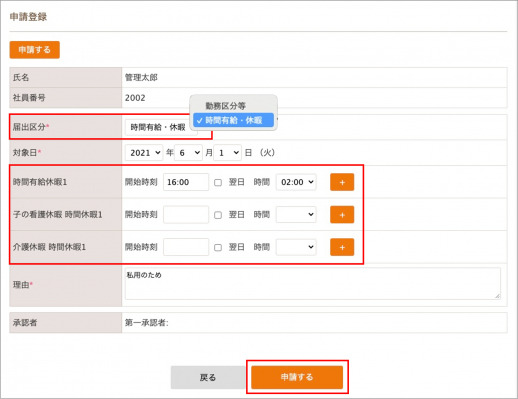This screenshot has height=399, width=518.
Task: Toggle 翌日 checkbox for 介護休暇 時間休暇1
Action: coord(218,247)
